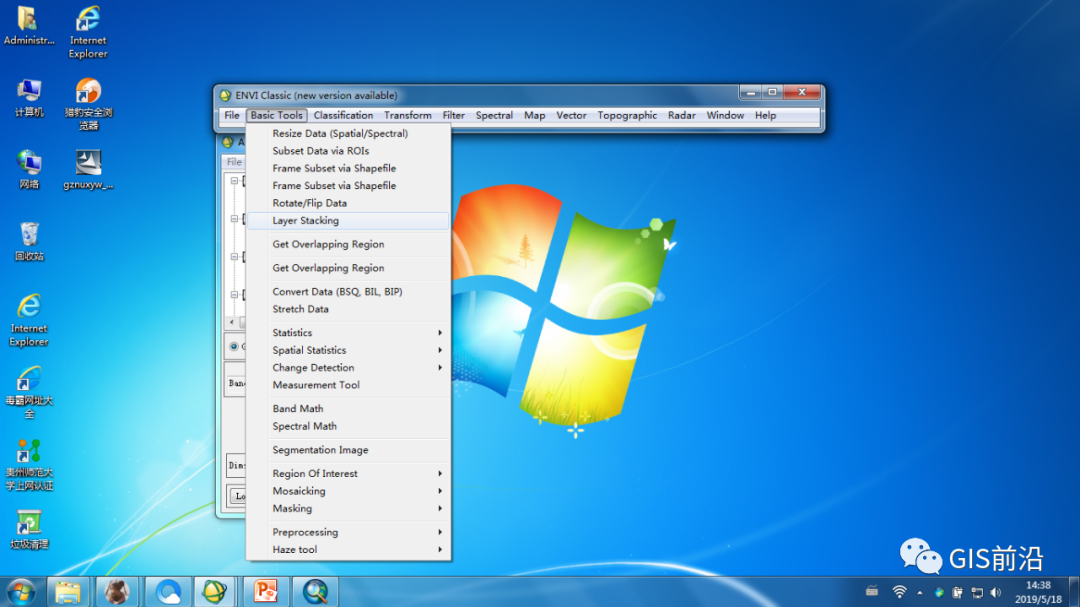Screen dimensions: 1080x607
Task: Select Rotate/Flip Data
Action: [348, 203]
